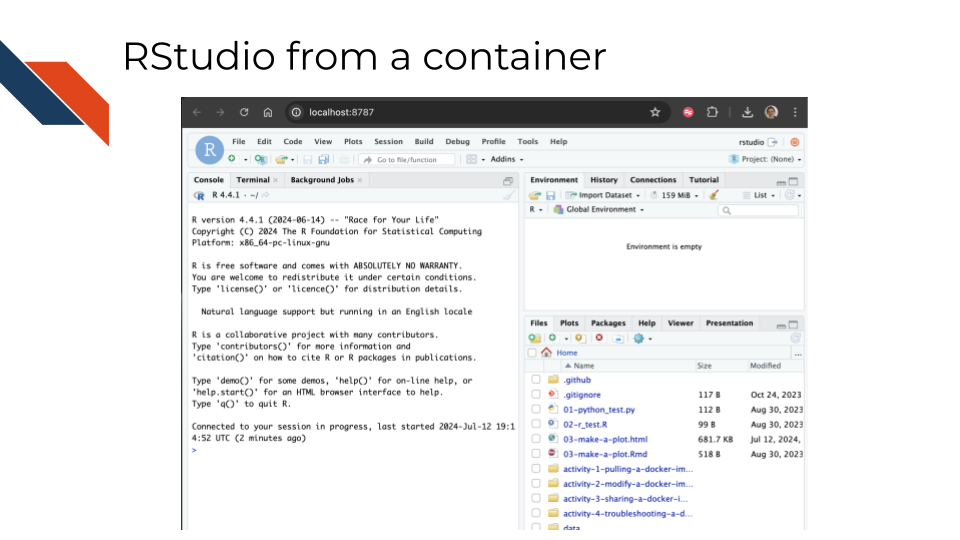This screenshot has width=960, height=540.
Task: Create a new folder in the Files pane
Action: pyautogui.click(x=534, y=338)
